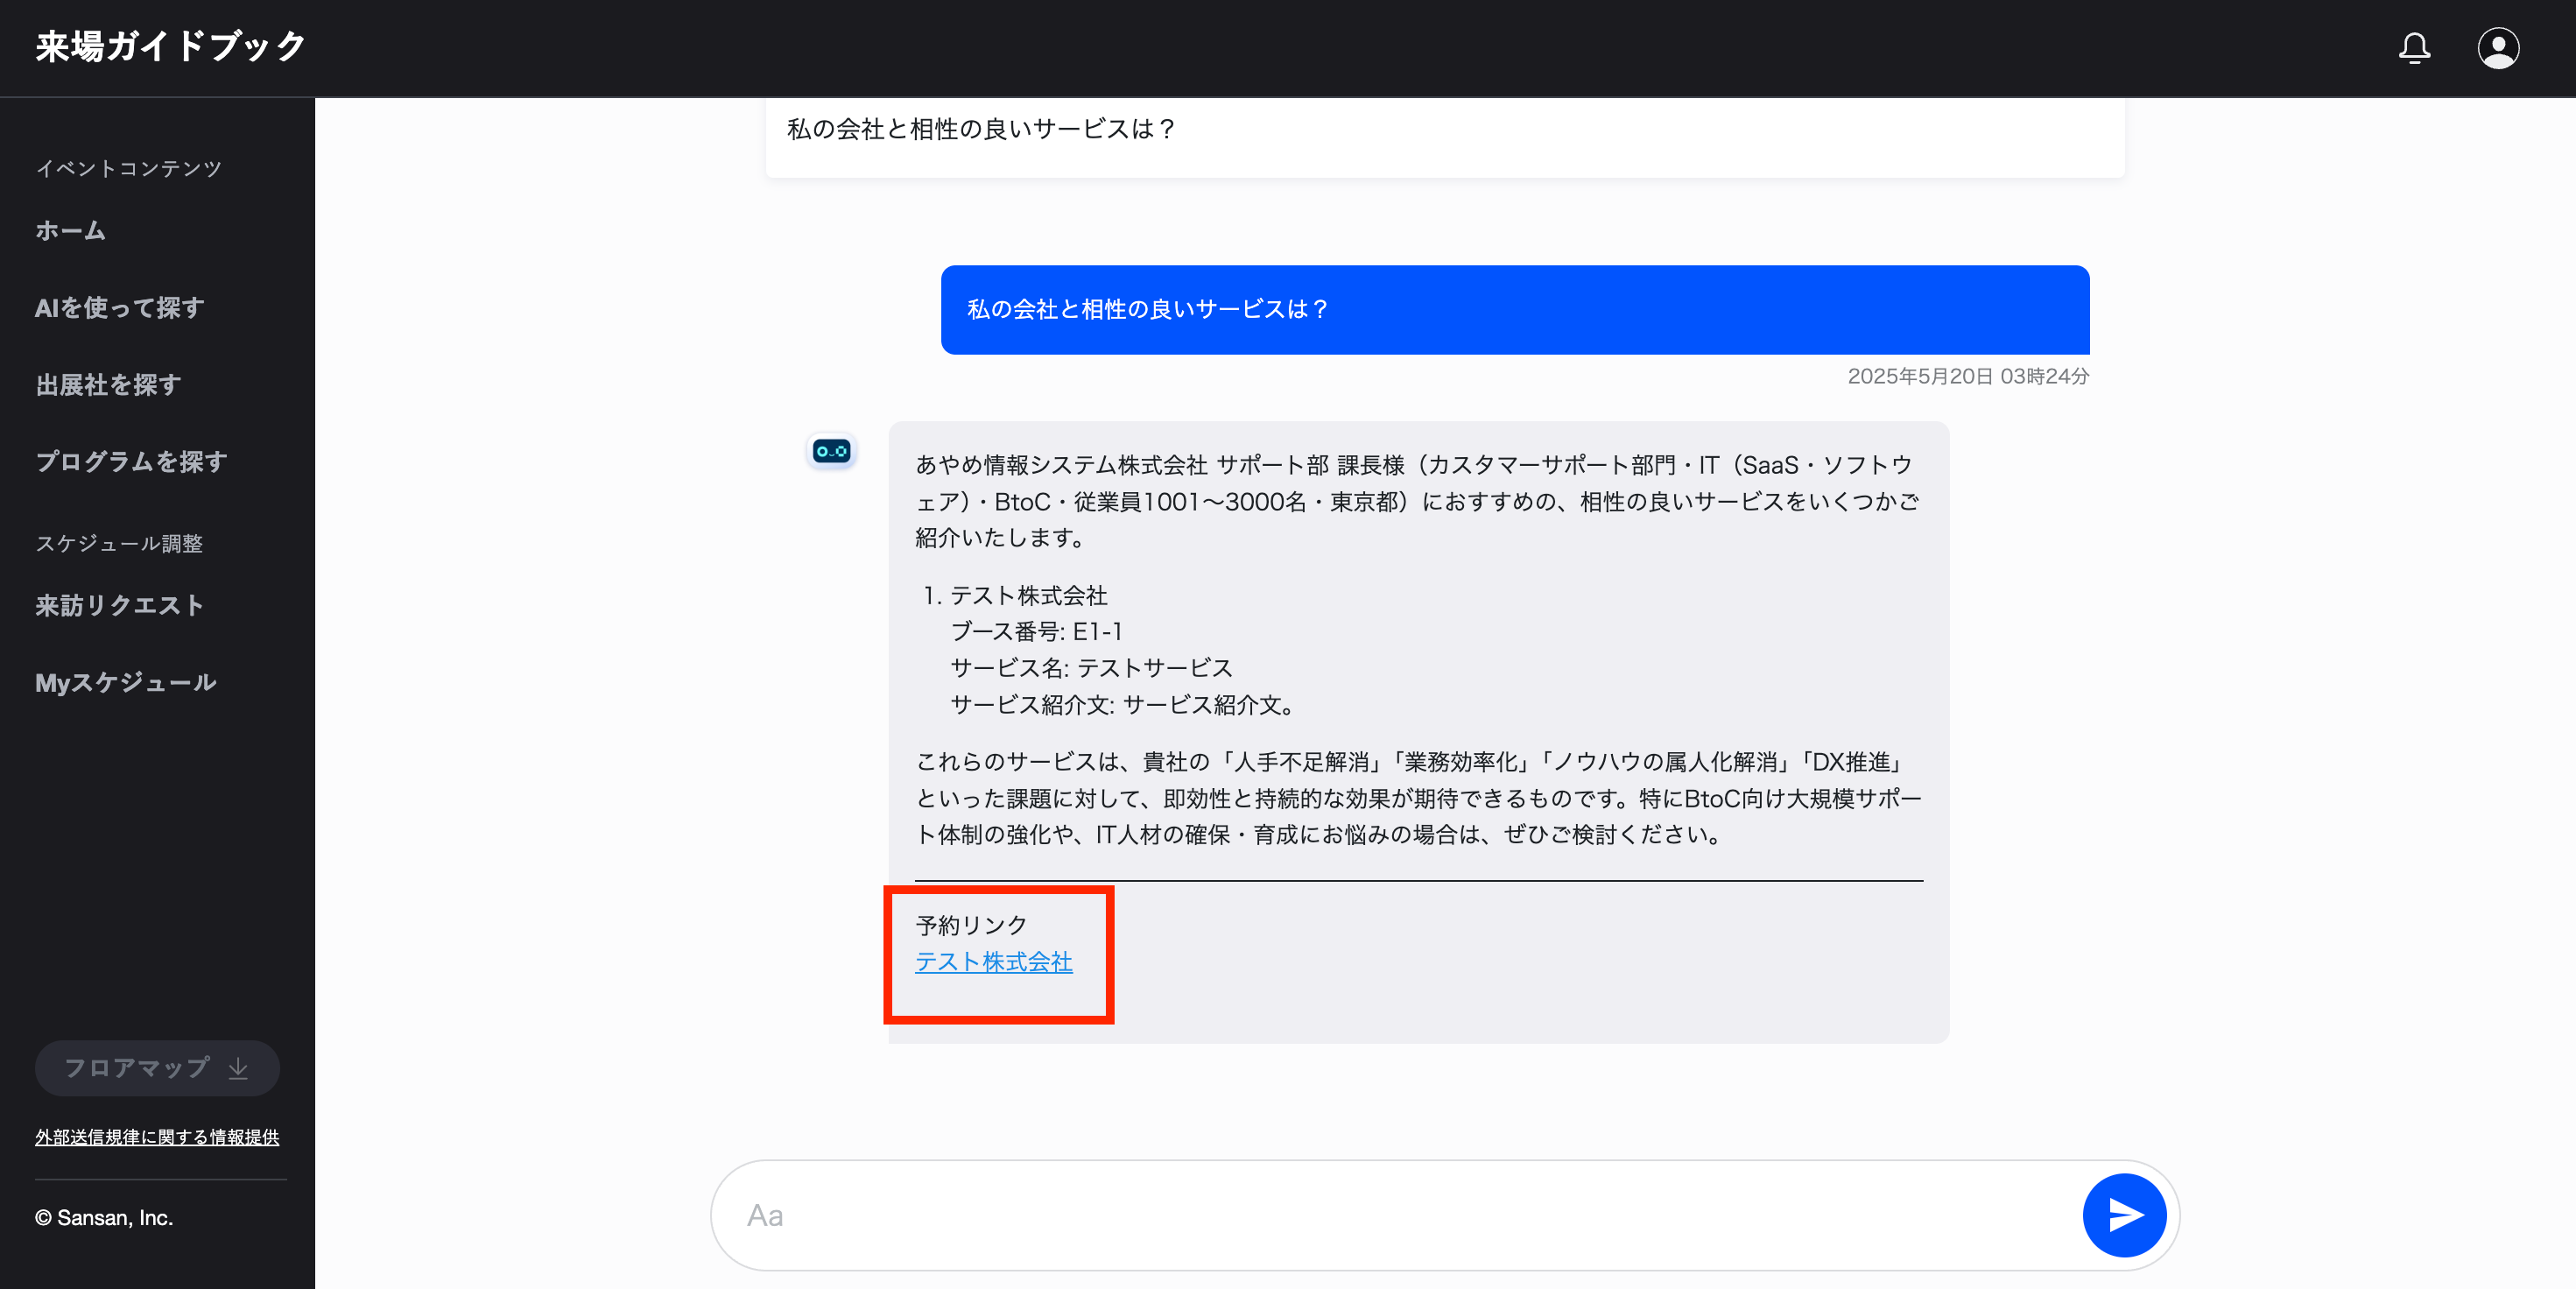Viewport: 2576px width, 1289px height.
Task: Click the ブース番号: E1-1 line
Action: pyautogui.click(x=1036, y=631)
